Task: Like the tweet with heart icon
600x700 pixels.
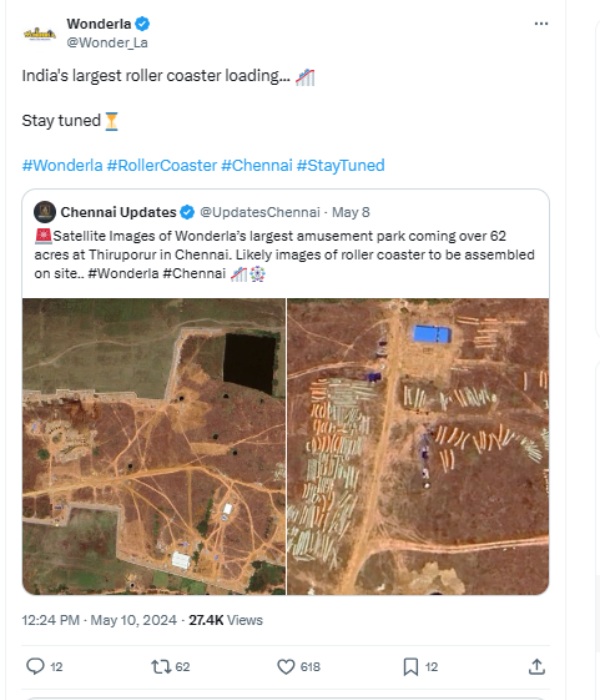Action: tap(287, 666)
